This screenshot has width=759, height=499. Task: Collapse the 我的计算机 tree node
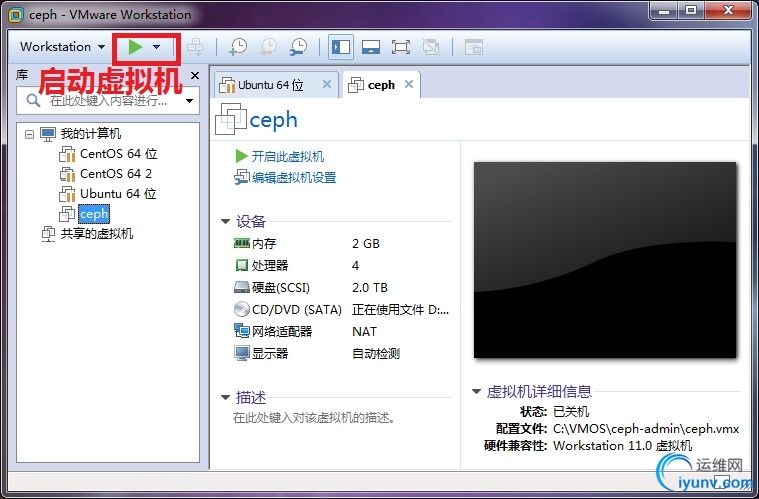click(30, 134)
